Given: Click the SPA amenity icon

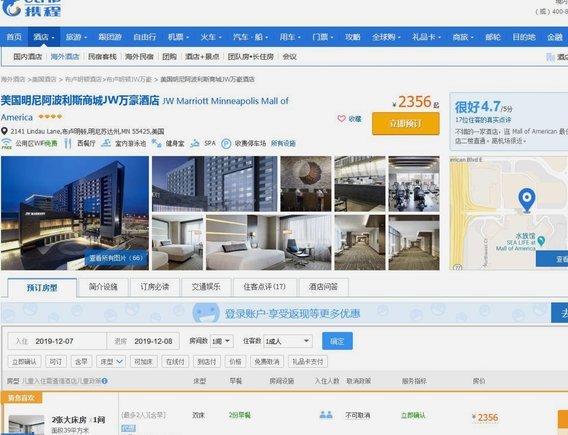Looking at the screenshot, I should [195, 143].
